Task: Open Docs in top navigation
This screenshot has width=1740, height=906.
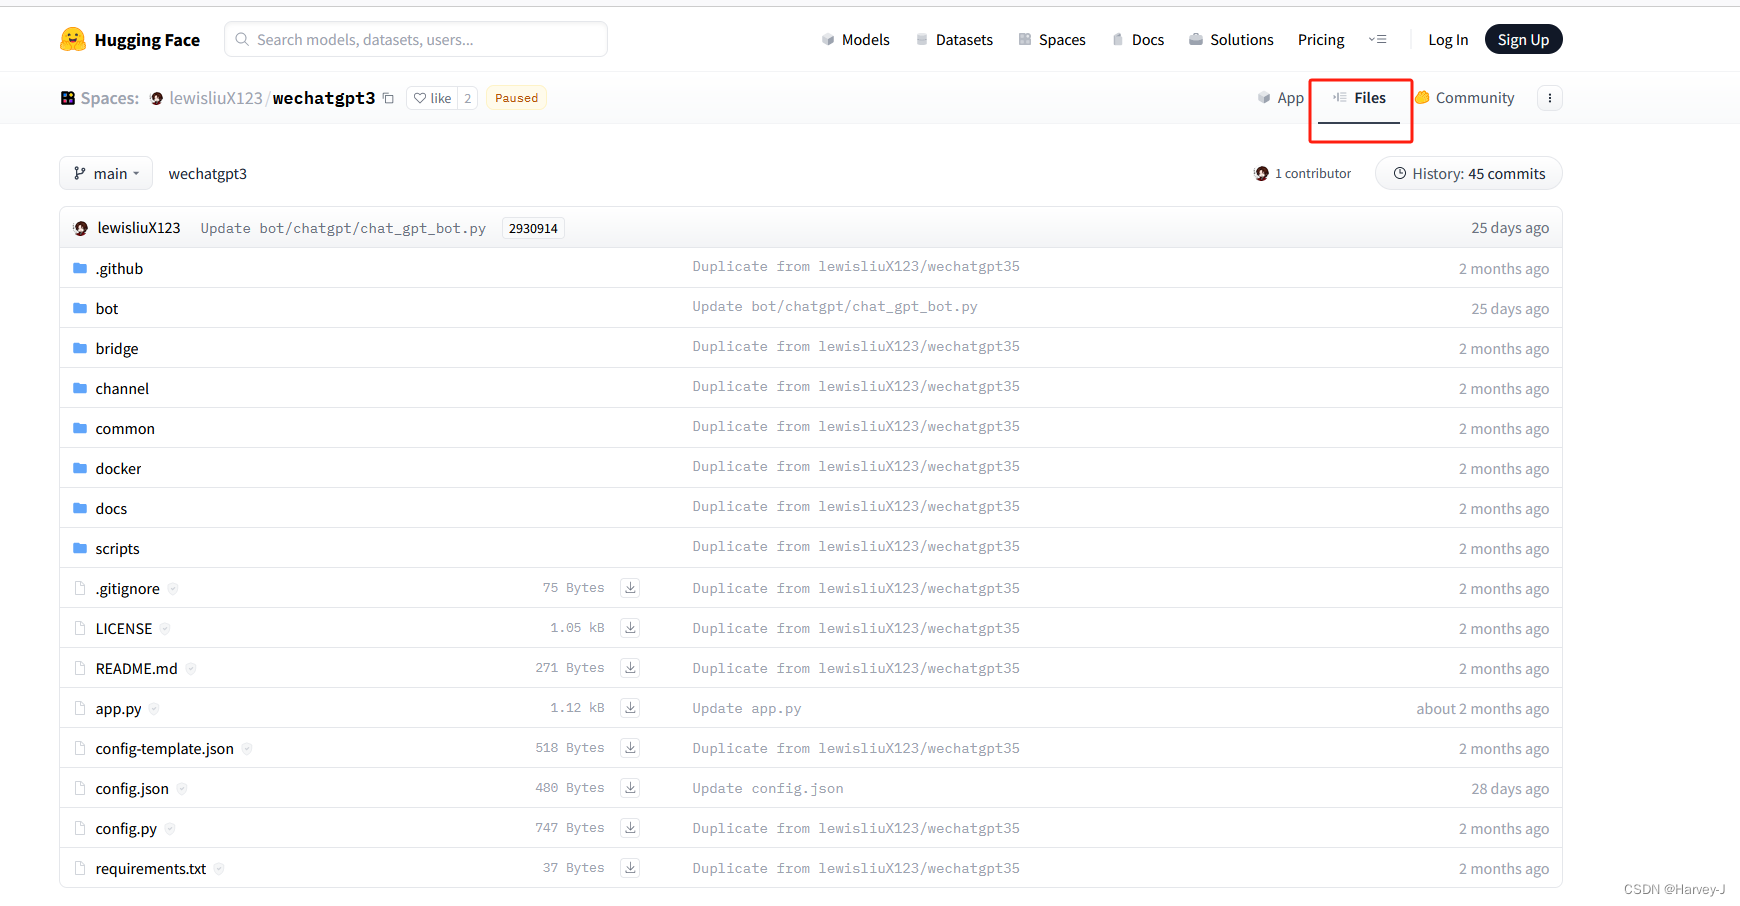Action: pyautogui.click(x=1138, y=40)
